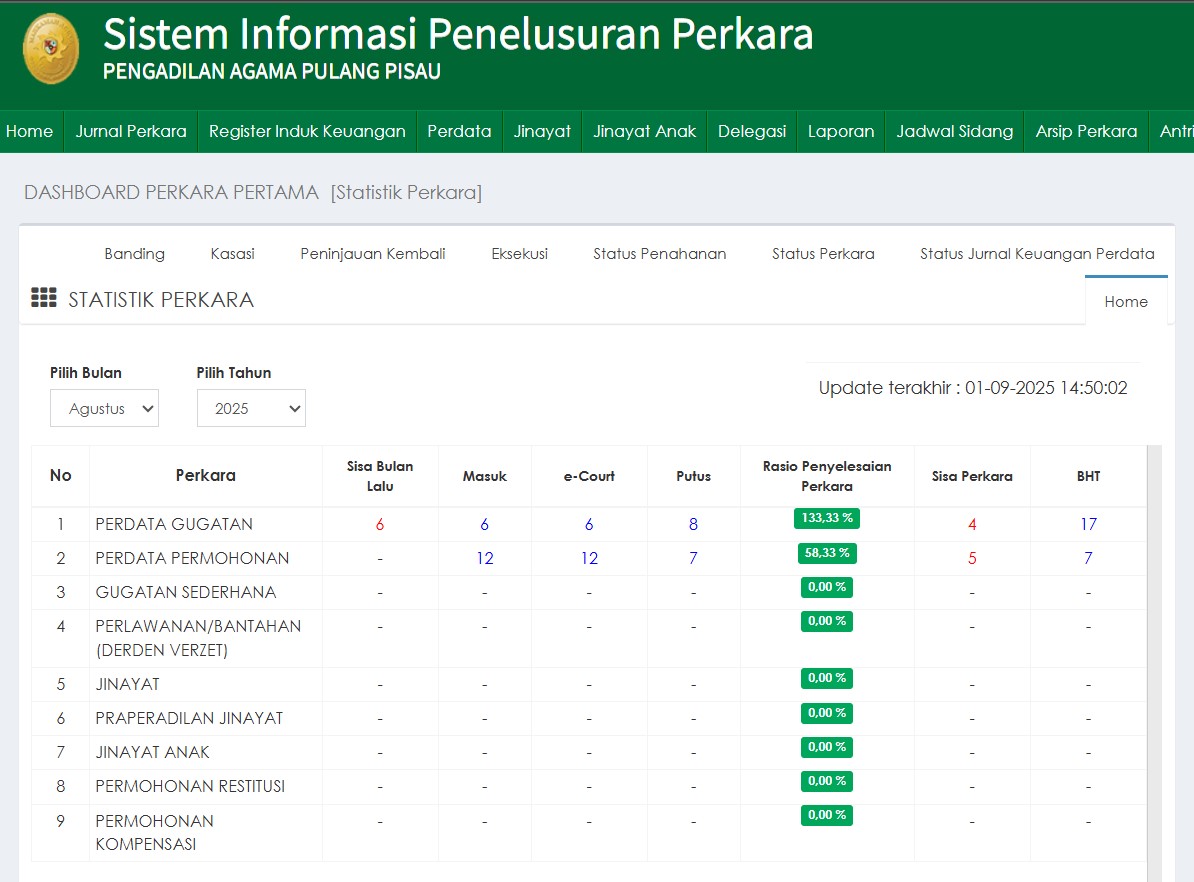Click the 133,33 % ratio badge

coord(827,518)
